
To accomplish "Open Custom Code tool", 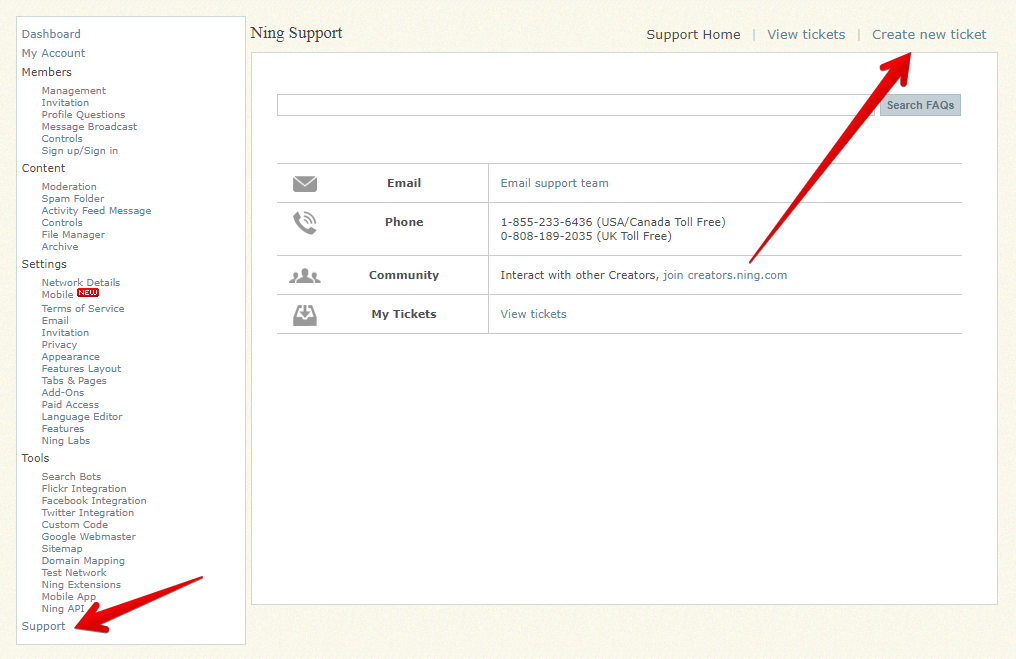I will point(75,525).
